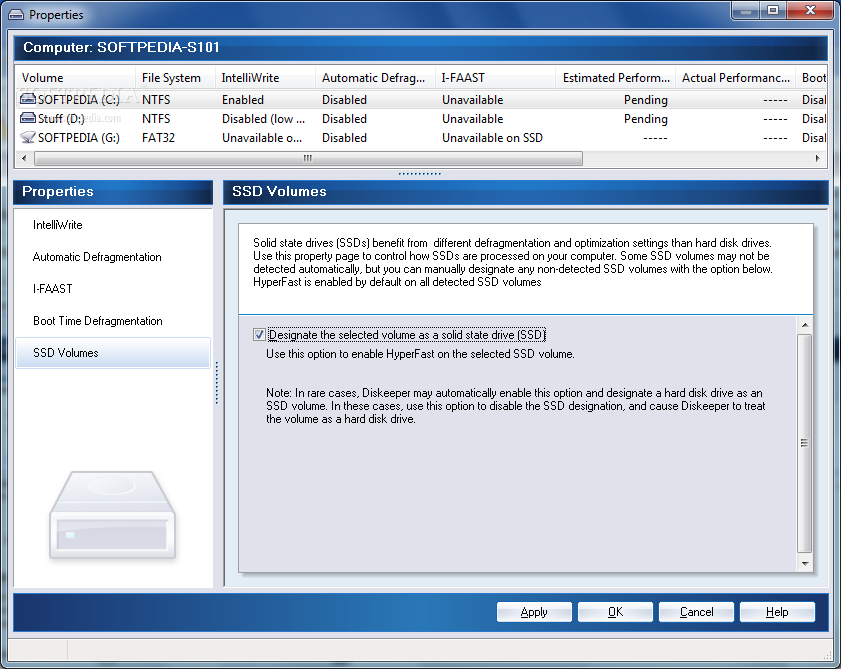Click the SSD panel scroll up arrow

point(805,325)
